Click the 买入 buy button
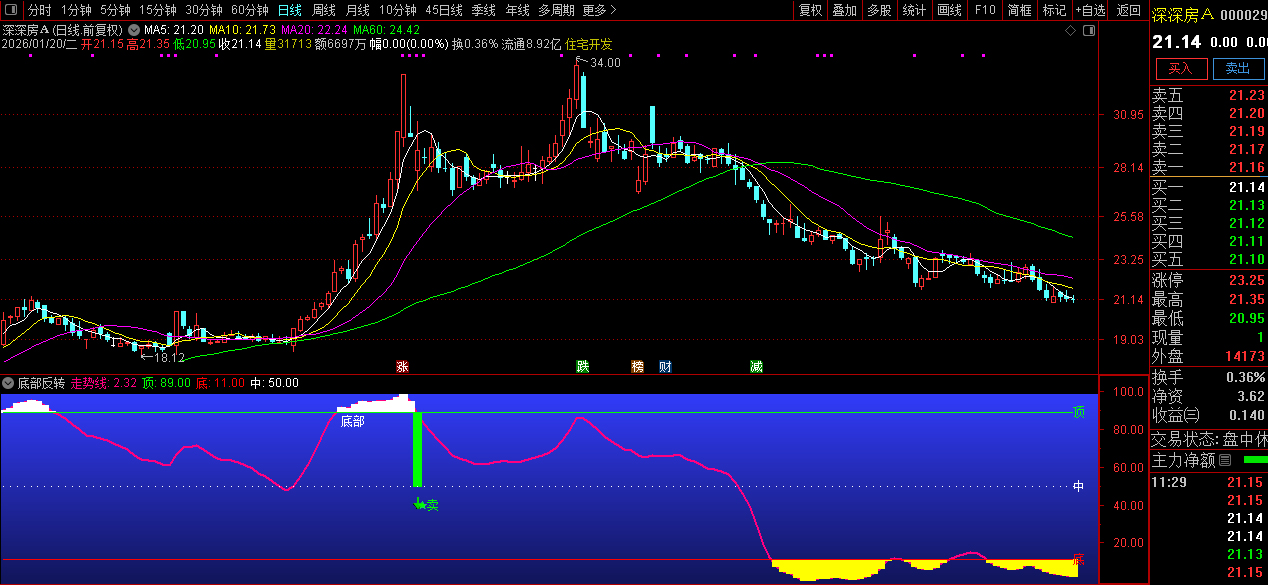The width and height of the screenshot is (1268, 585). [x=1180, y=68]
